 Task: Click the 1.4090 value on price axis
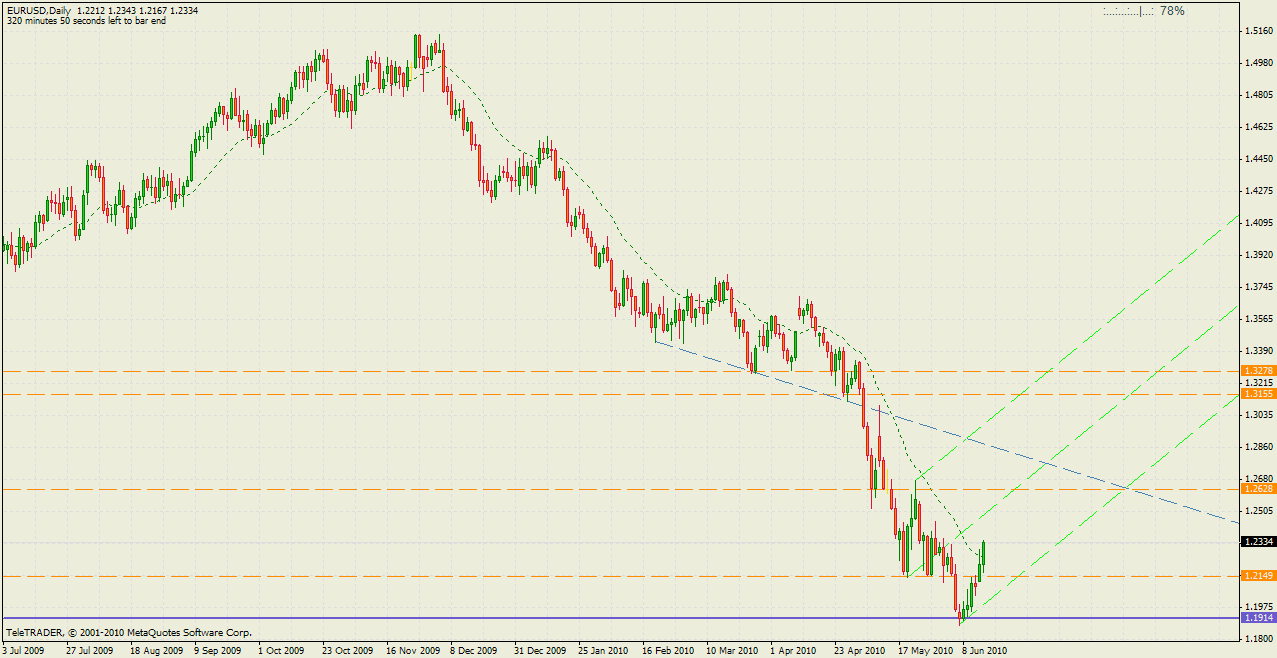tap(1259, 223)
